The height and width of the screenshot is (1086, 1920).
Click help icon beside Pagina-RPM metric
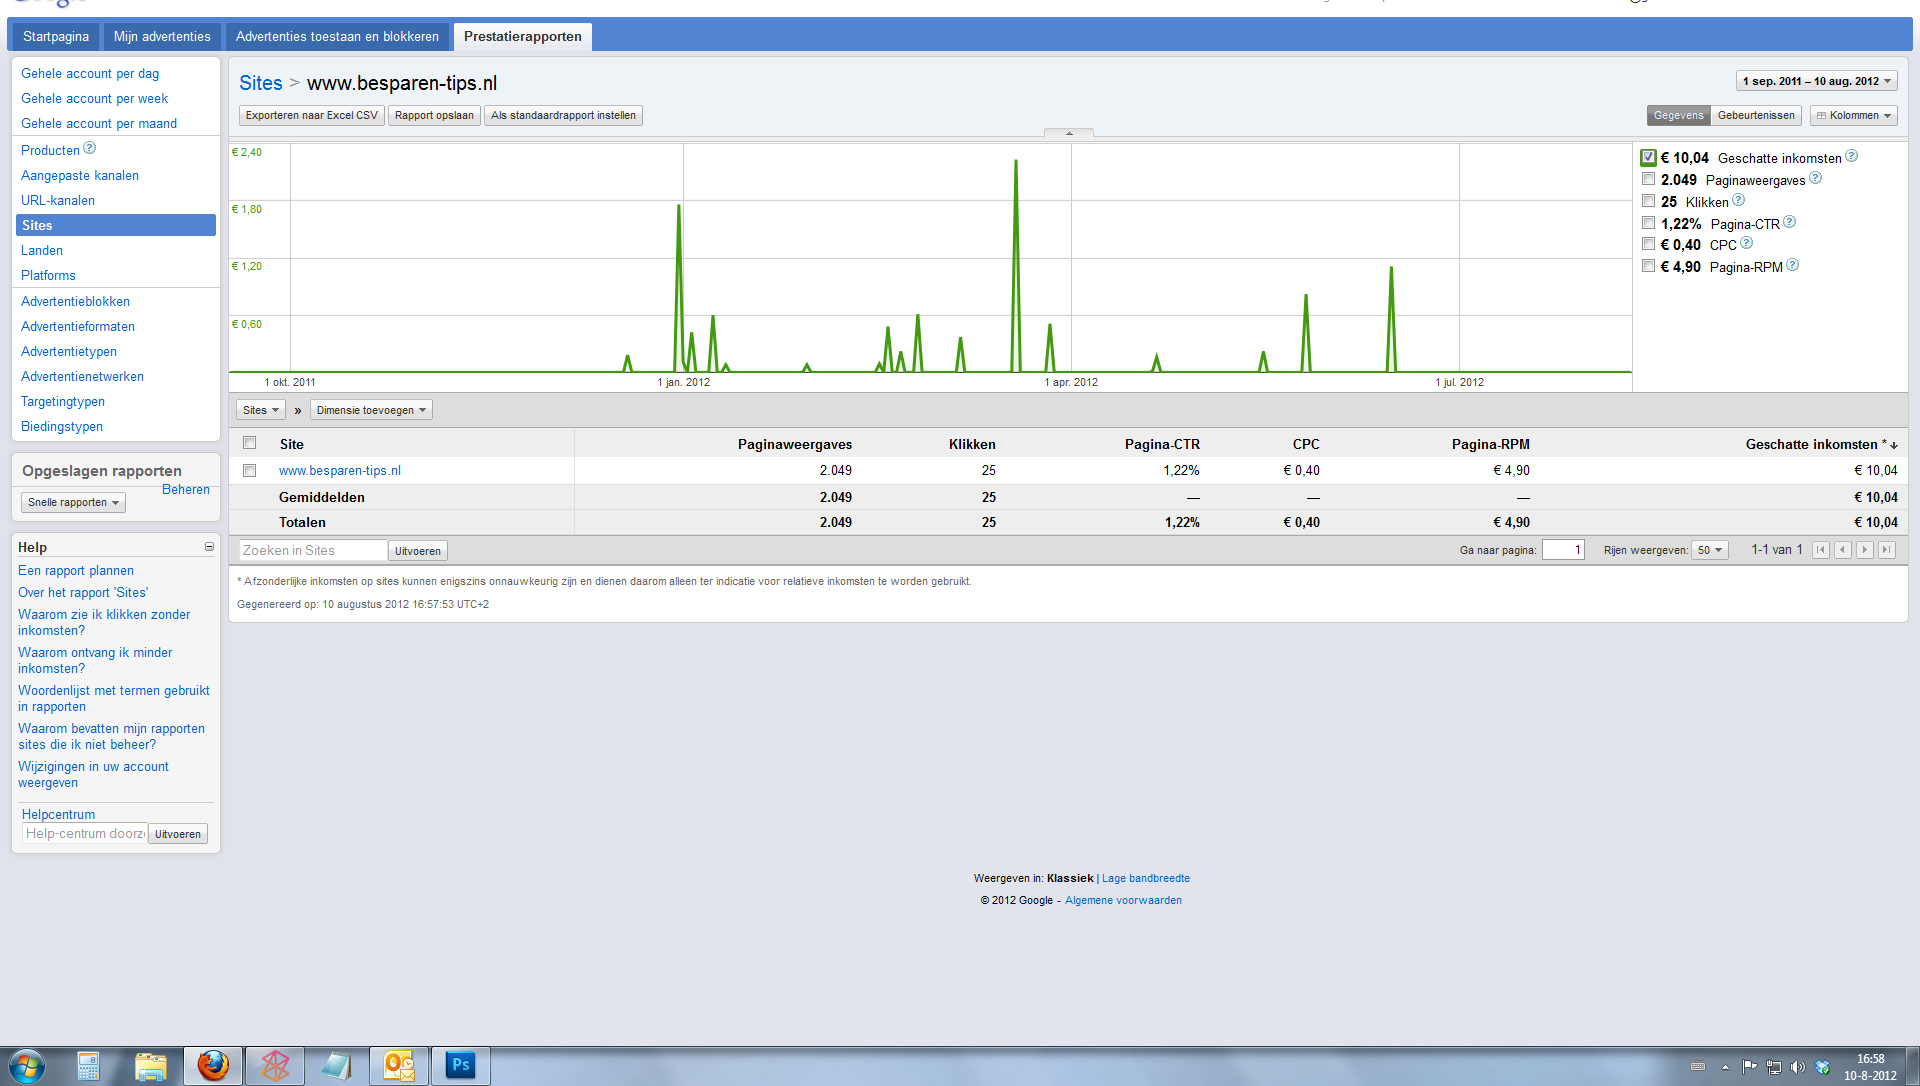pyautogui.click(x=1792, y=265)
